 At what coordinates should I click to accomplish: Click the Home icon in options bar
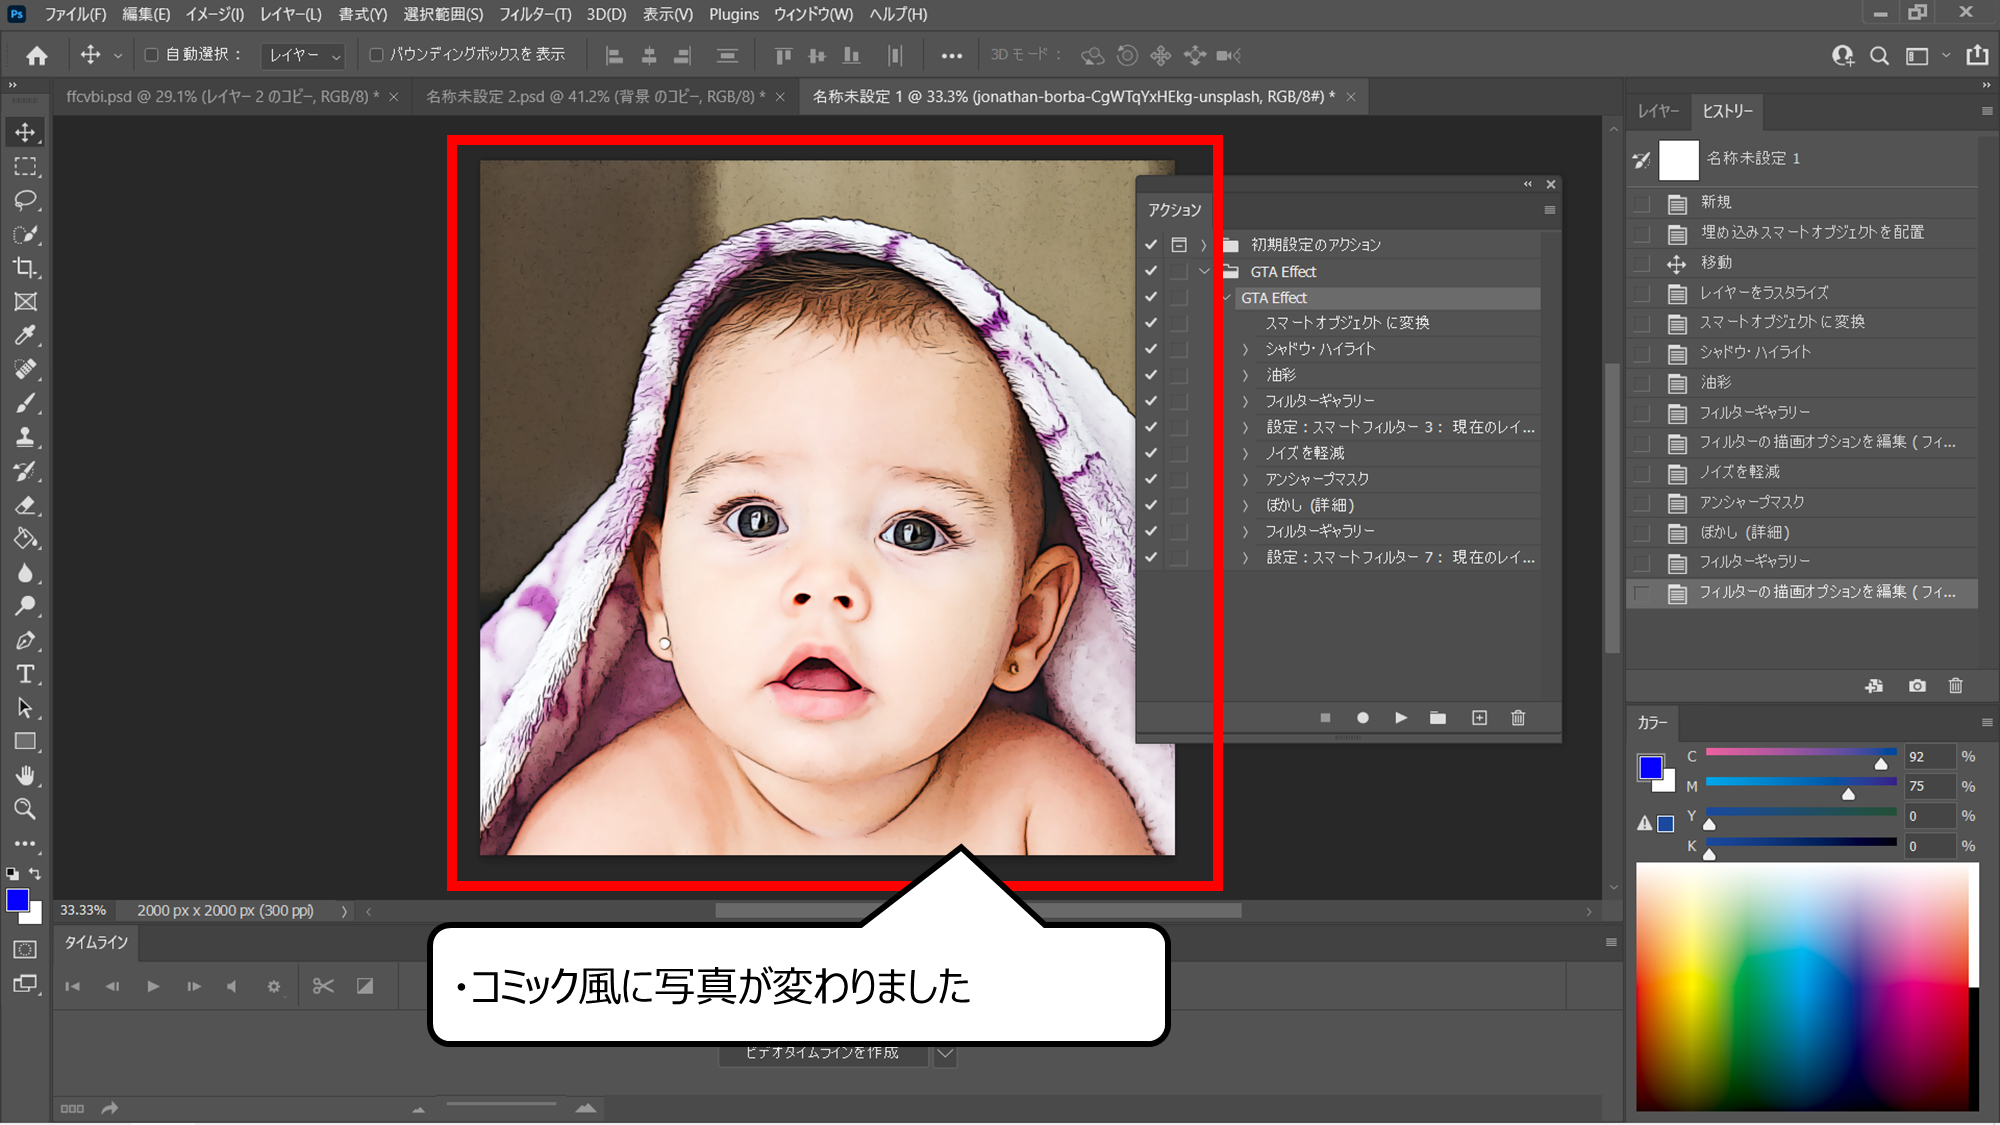click(x=37, y=56)
